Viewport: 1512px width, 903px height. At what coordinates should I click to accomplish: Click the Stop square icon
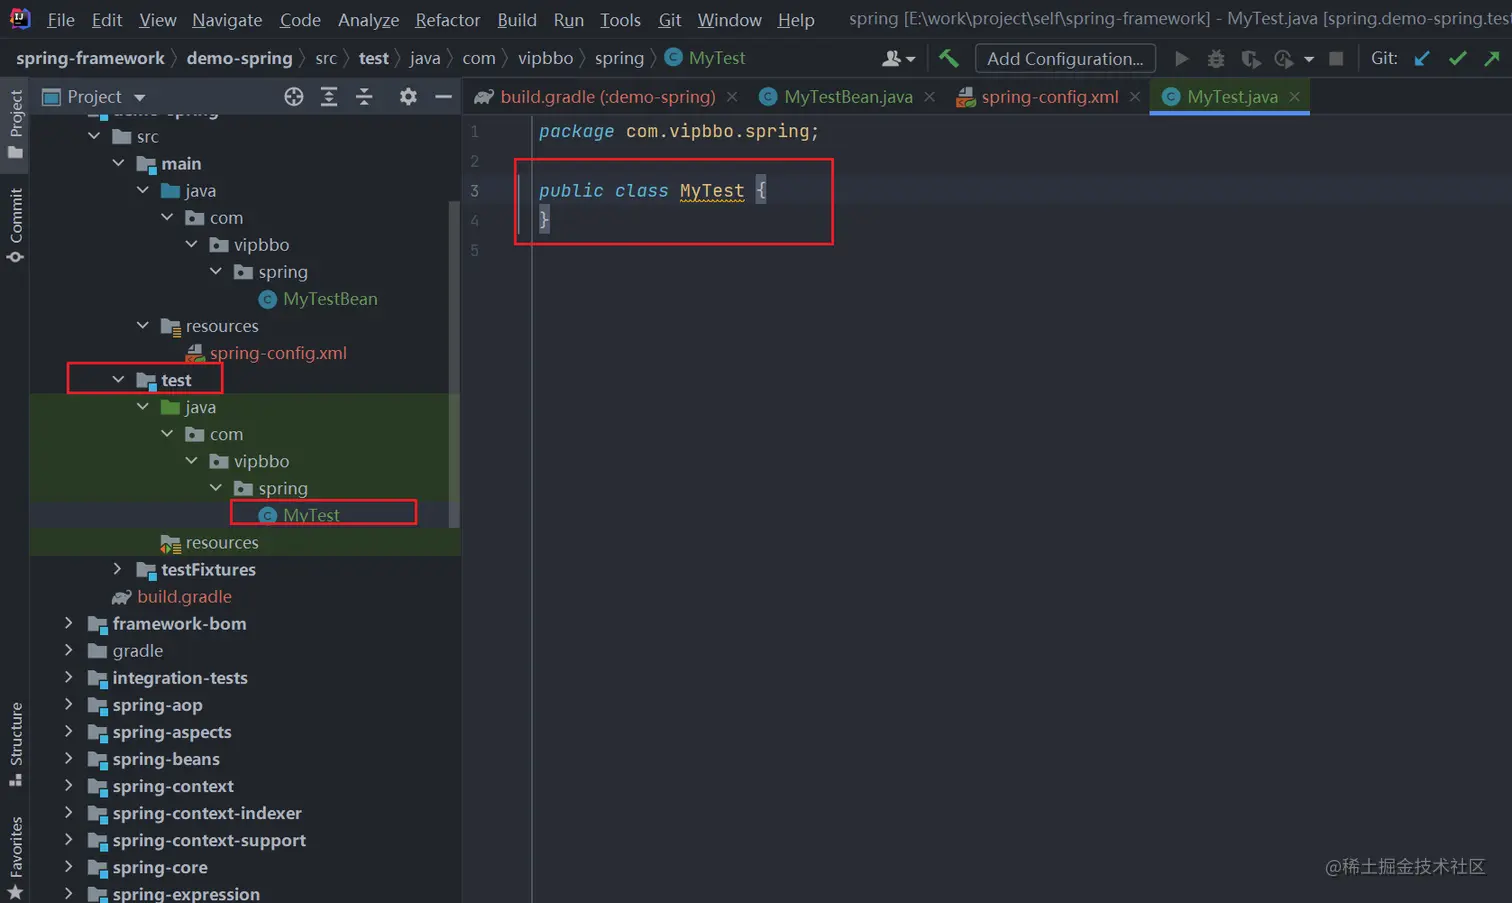[x=1336, y=58]
